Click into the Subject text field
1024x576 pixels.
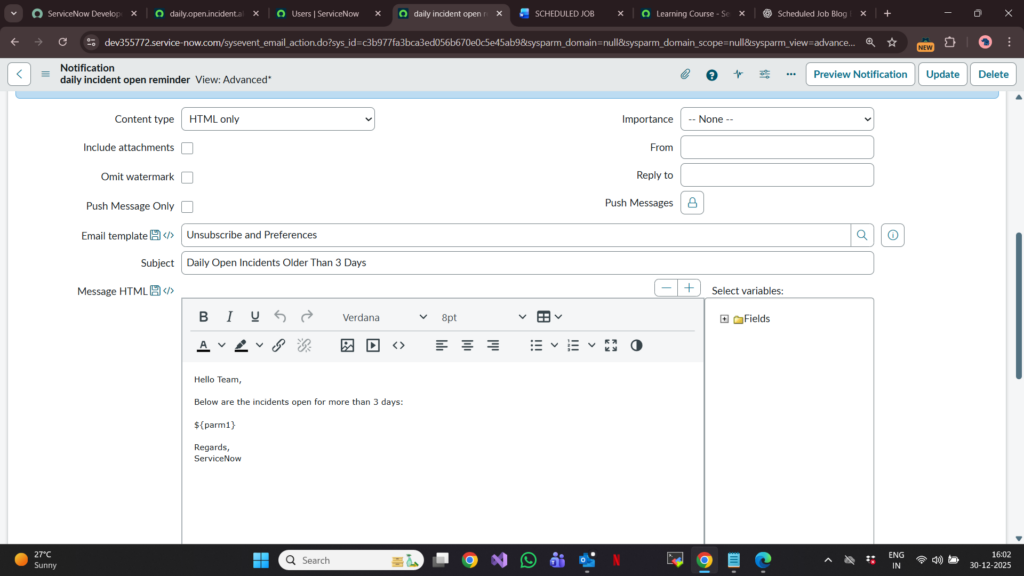point(527,263)
